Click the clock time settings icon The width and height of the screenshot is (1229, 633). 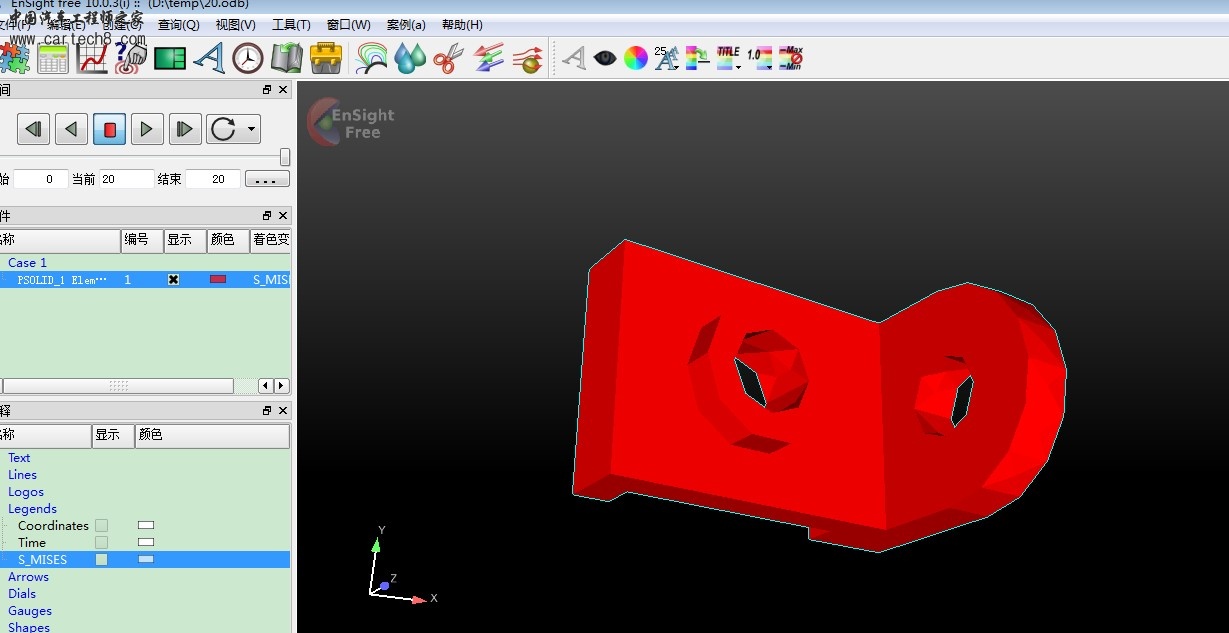(x=247, y=59)
